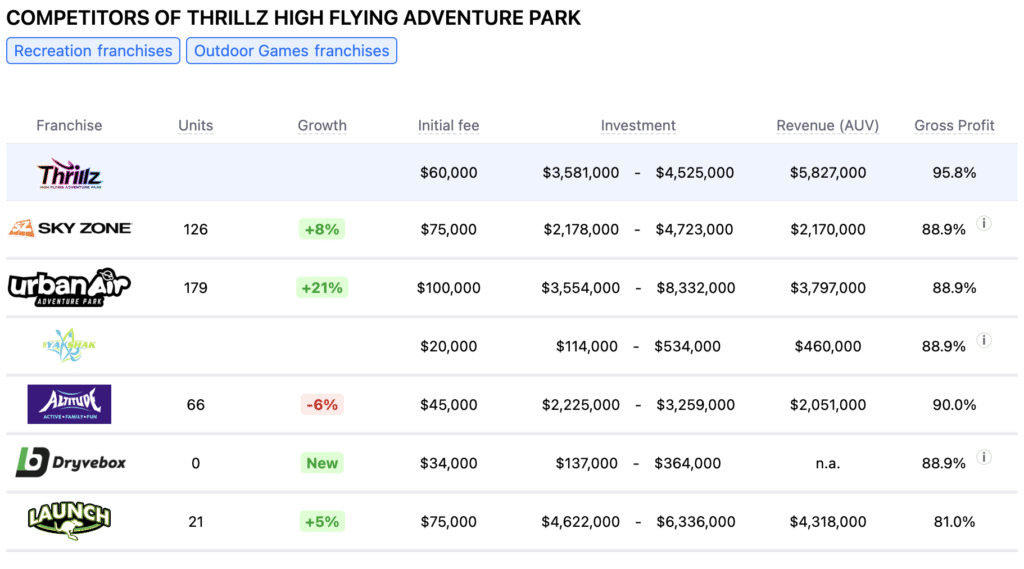Click the Initial fee column header

pyautogui.click(x=449, y=125)
